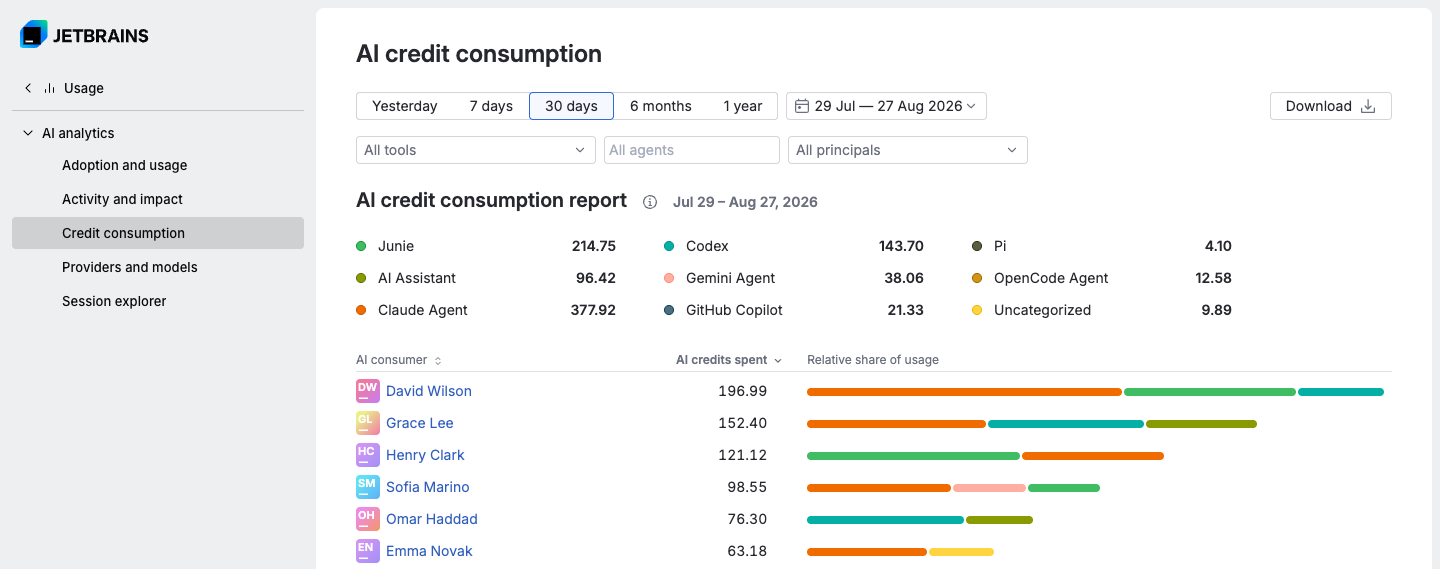
Task: Open Emma Novak's profile link
Action: [x=429, y=551]
